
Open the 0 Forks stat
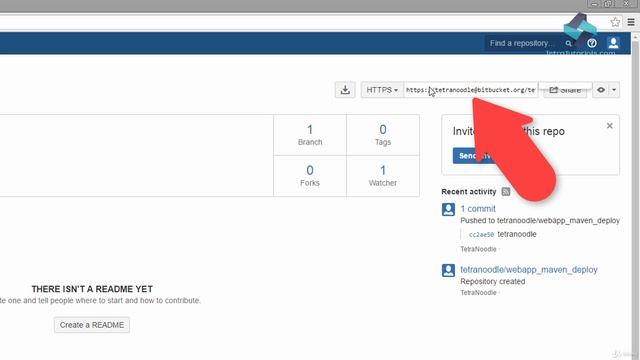click(310, 176)
